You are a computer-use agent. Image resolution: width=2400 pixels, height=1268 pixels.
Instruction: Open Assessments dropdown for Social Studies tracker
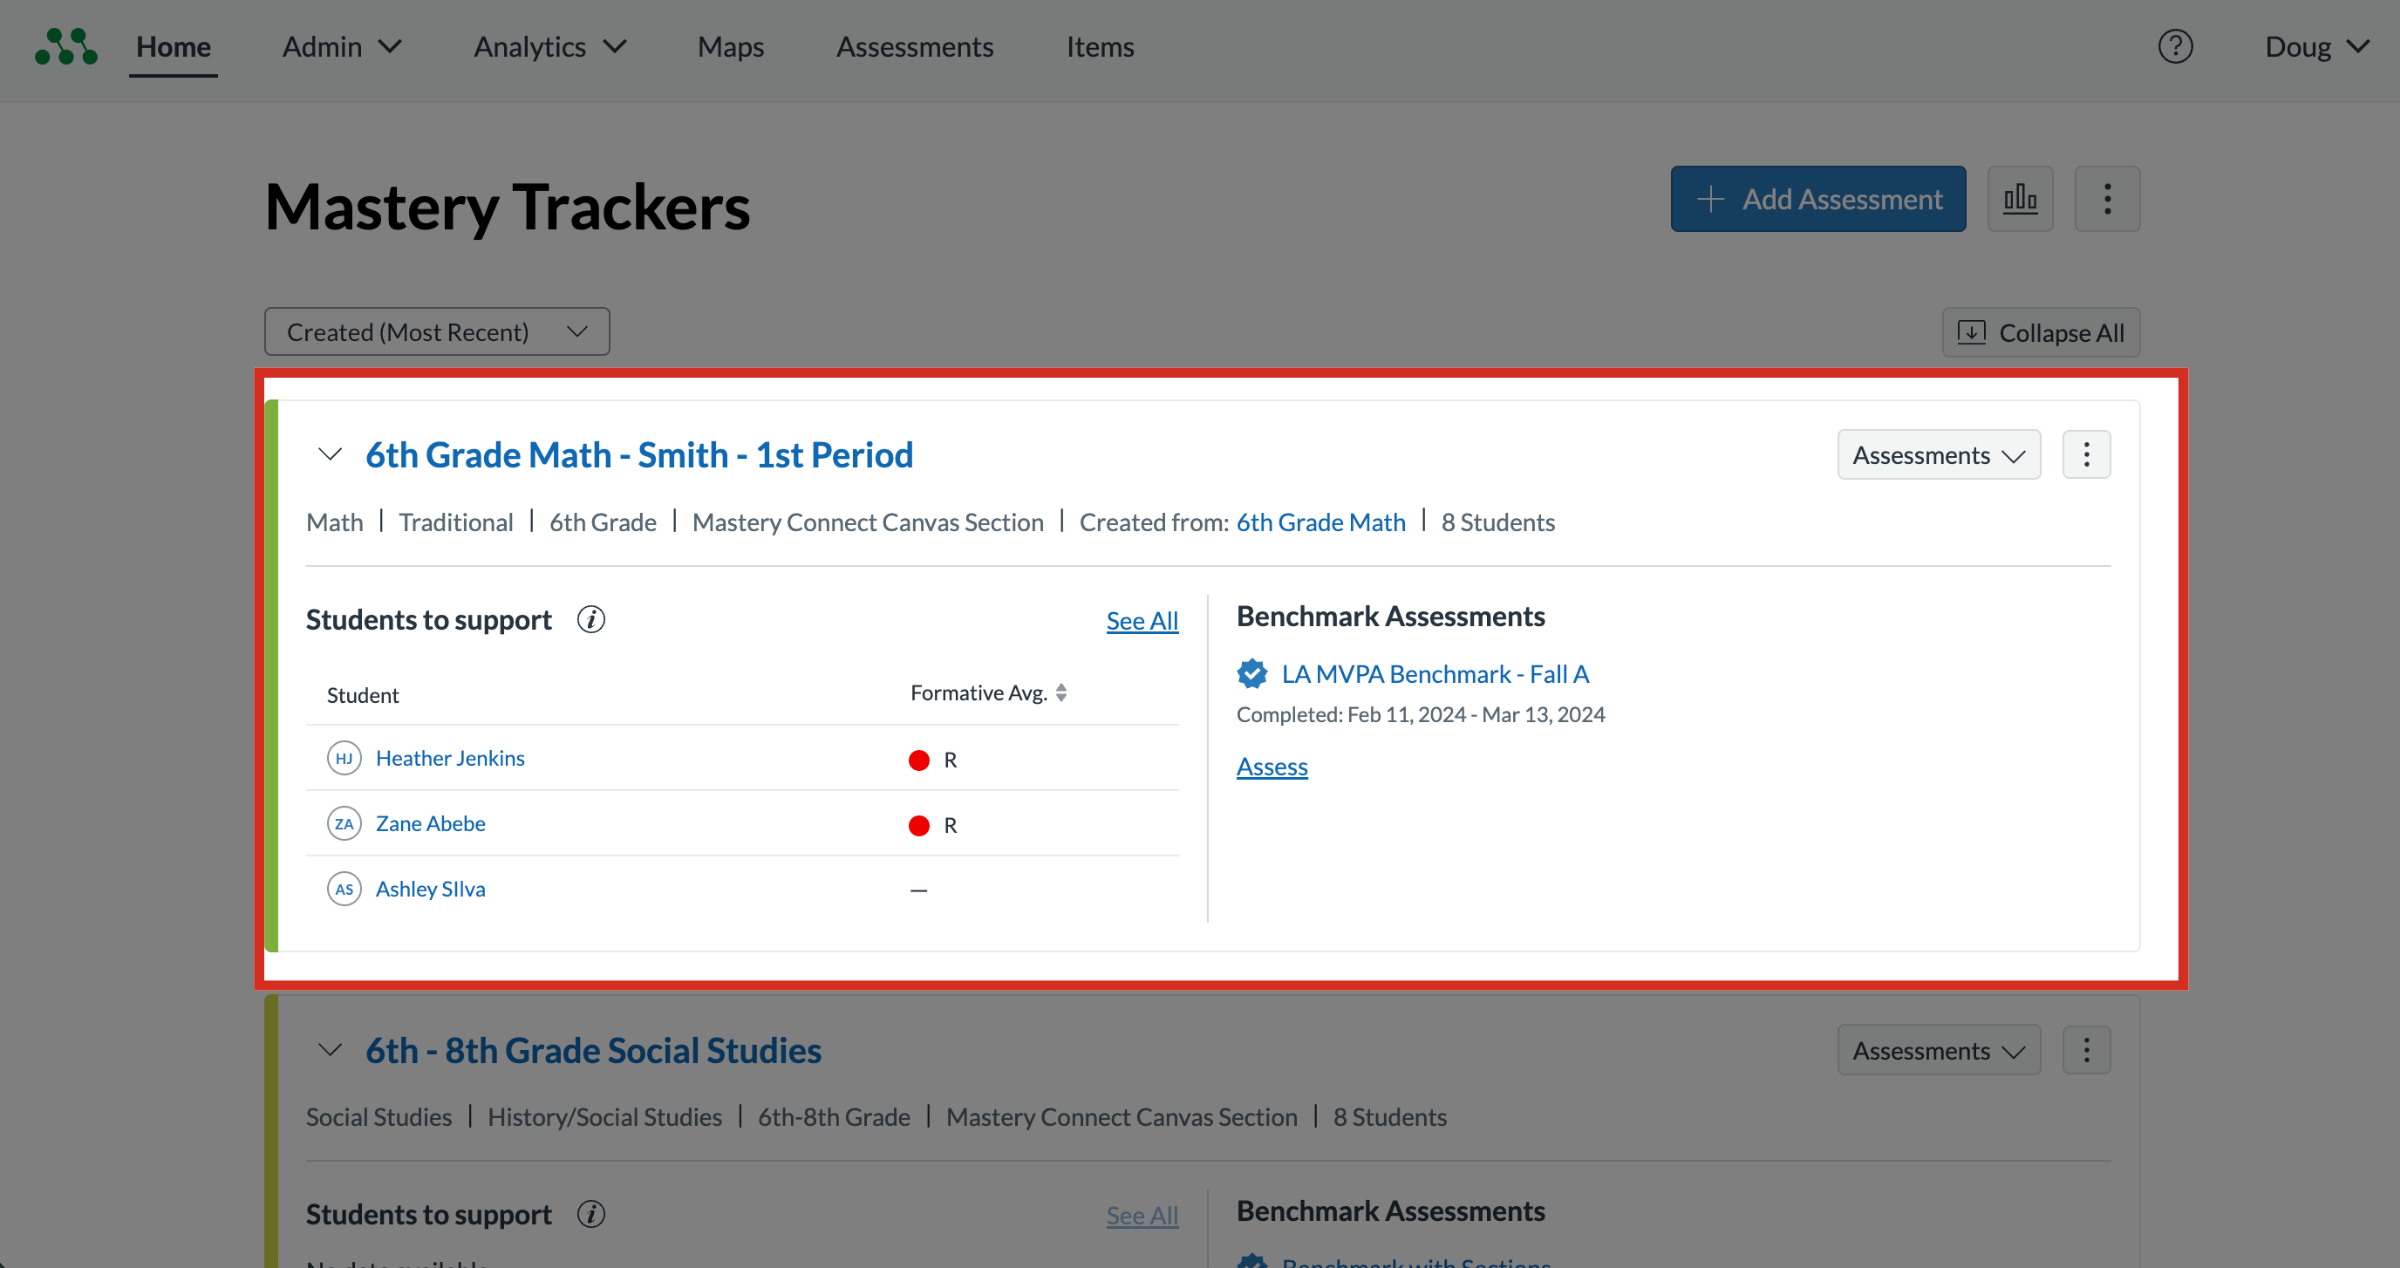pyautogui.click(x=1938, y=1050)
